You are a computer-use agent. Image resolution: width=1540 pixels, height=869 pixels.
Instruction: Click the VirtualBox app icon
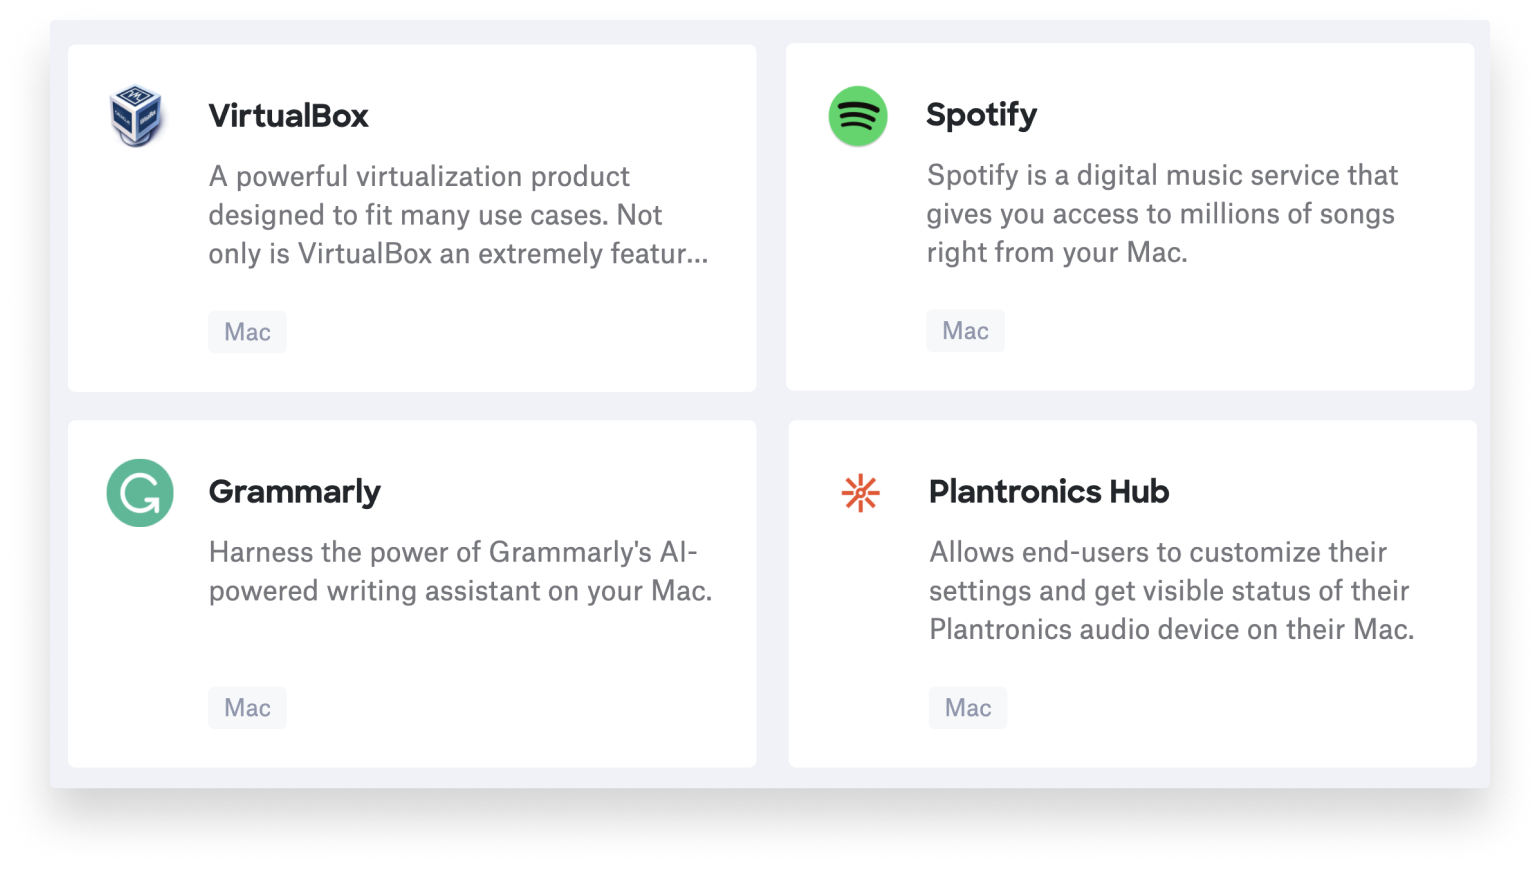click(x=138, y=115)
